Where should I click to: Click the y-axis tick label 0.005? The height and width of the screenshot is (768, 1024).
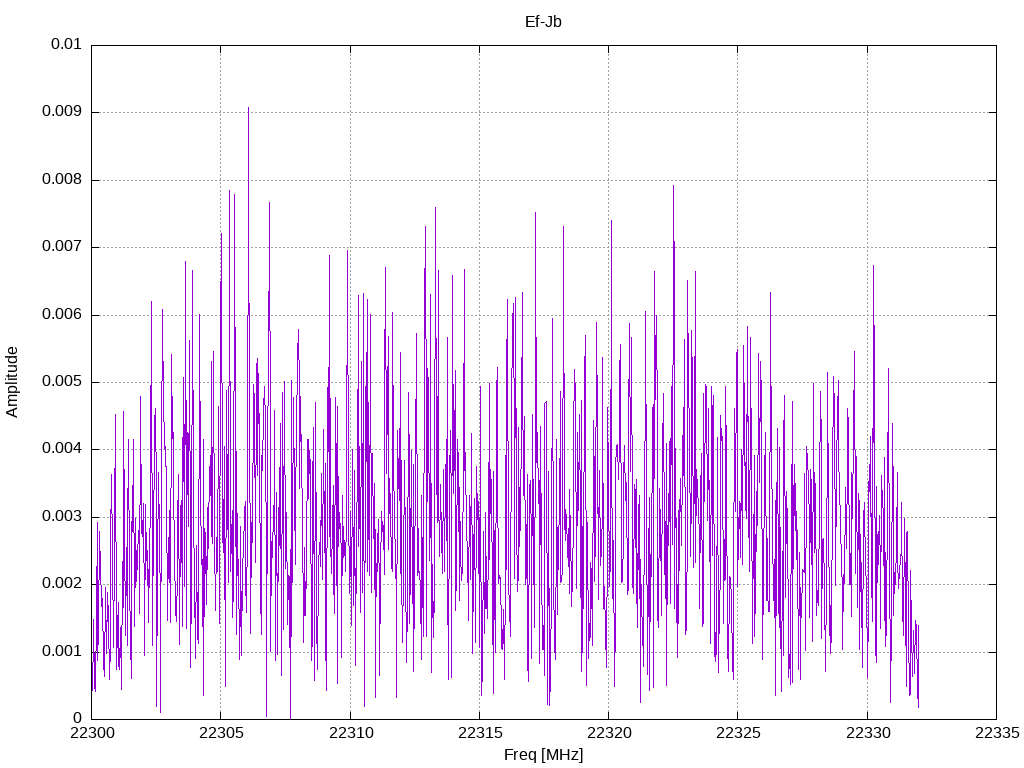(x=62, y=382)
